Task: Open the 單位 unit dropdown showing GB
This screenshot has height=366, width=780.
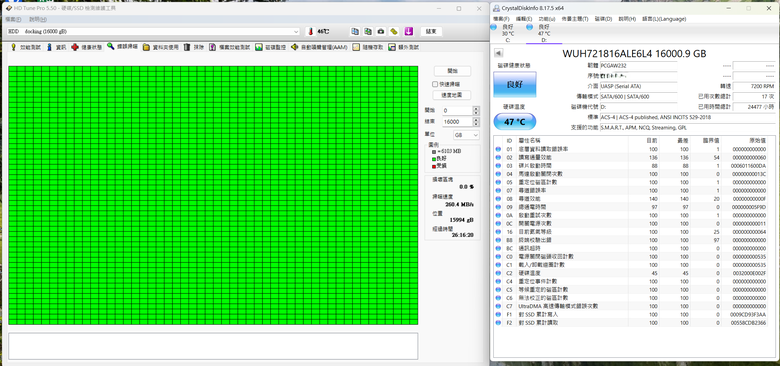Action: tap(467, 135)
